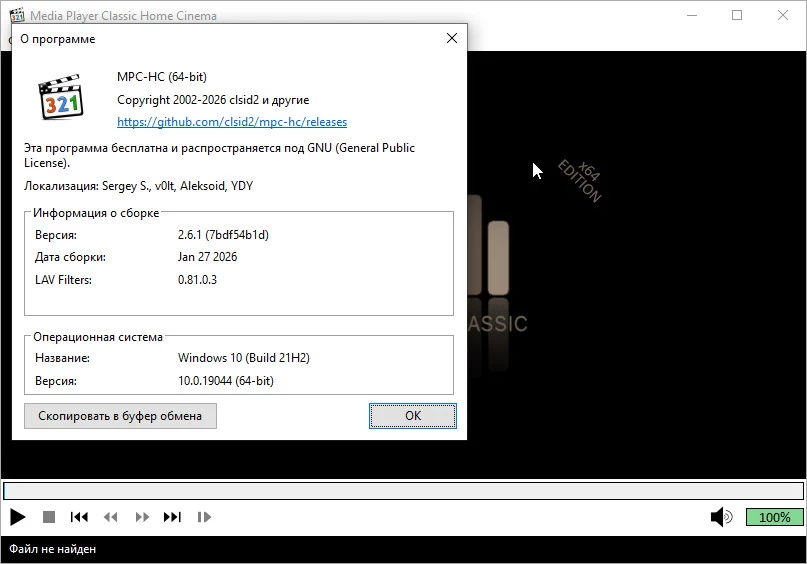Viewport: 807px width, 564px height.
Task: Click the seek bar above playback controls
Action: point(403,491)
